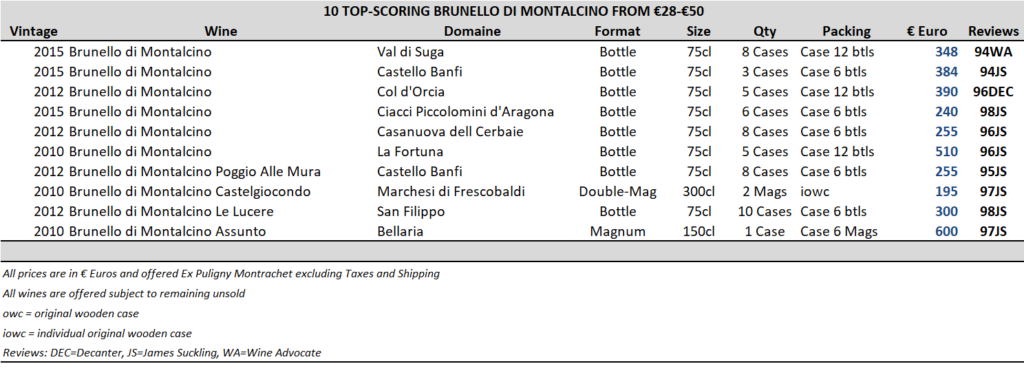Click the price 384 for Castello Banfi 2015
The height and width of the screenshot is (375, 1024).
pos(946,72)
